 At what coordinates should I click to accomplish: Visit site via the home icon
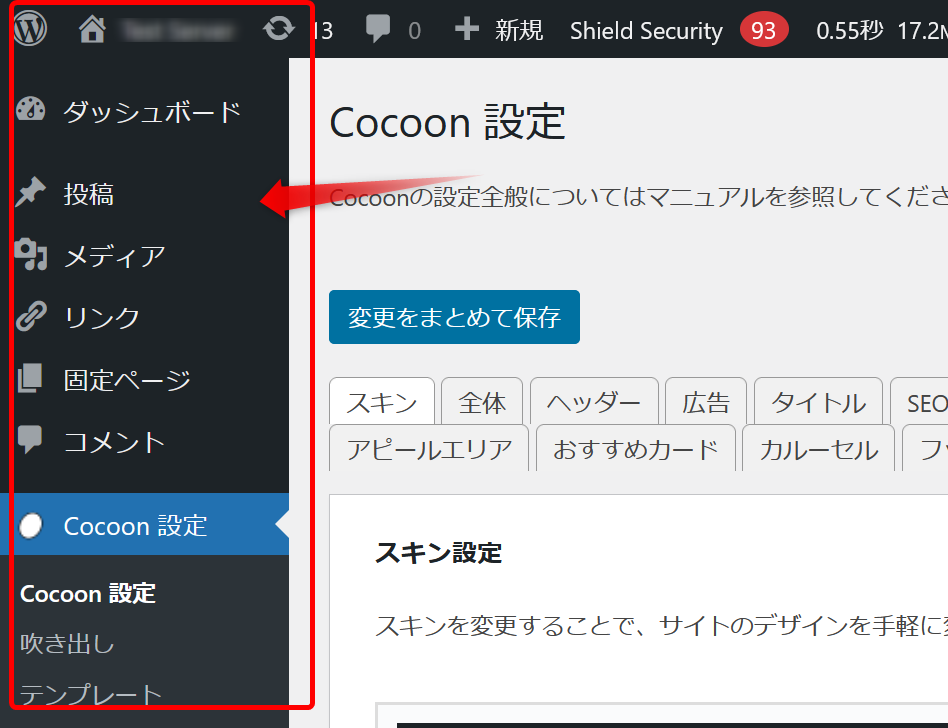[92, 30]
